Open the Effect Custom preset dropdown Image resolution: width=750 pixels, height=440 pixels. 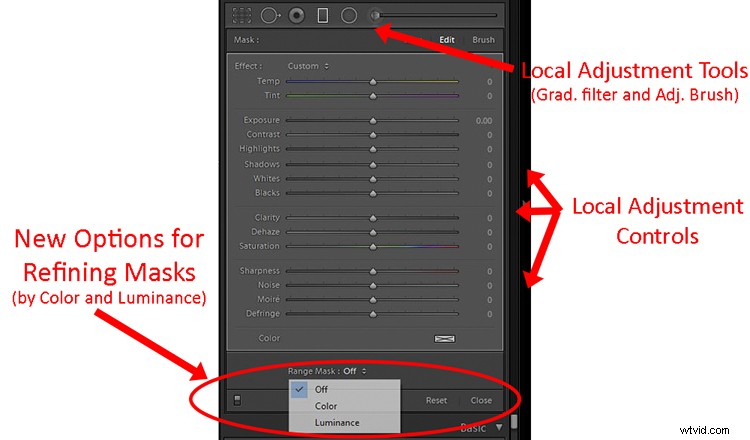pos(308,66)
